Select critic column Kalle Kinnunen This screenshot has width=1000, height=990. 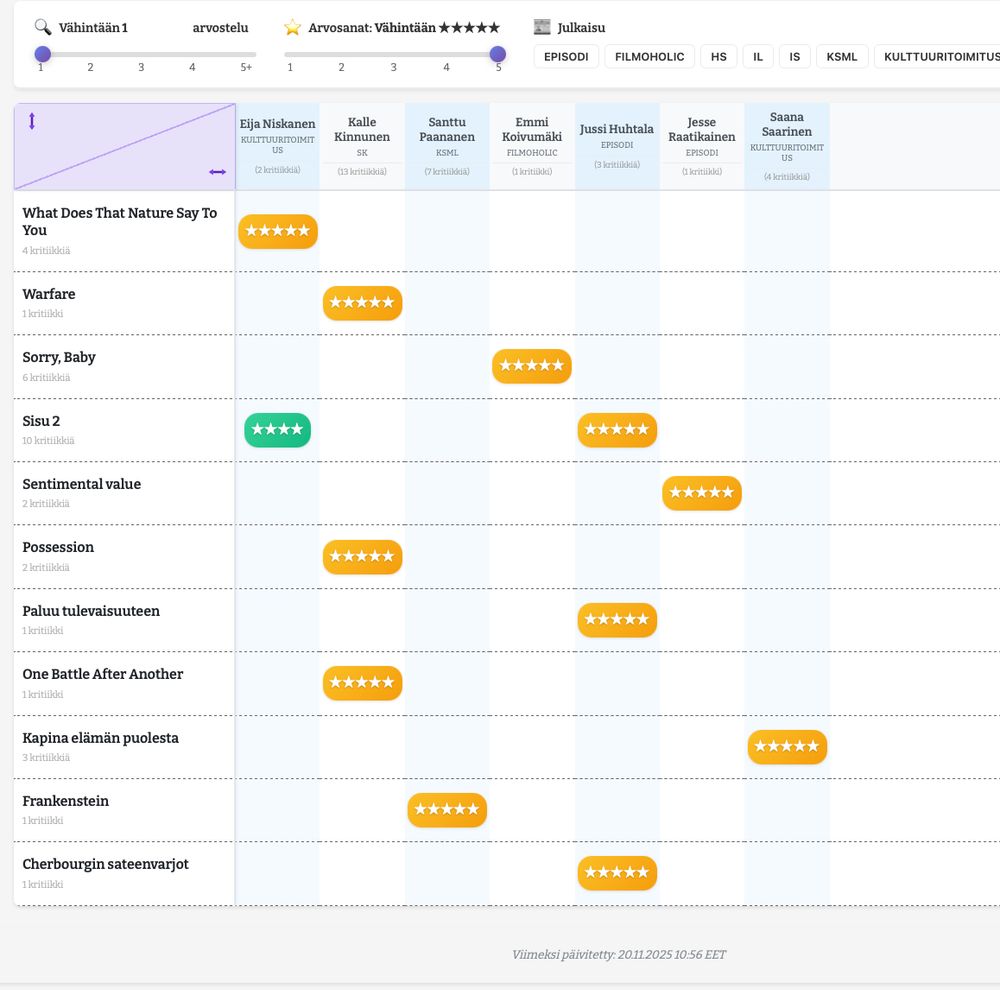coord(362,146)
